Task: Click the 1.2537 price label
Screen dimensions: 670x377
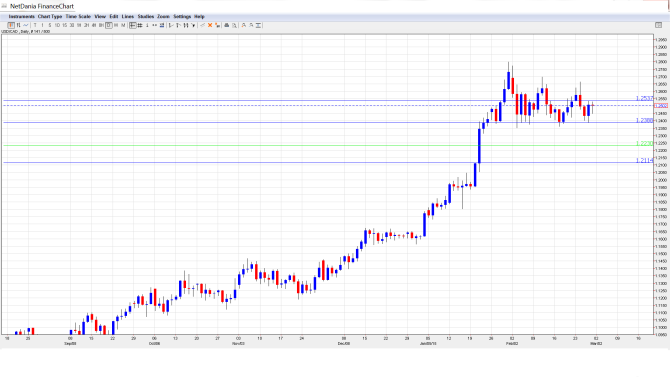Action: click(x=644, y=98)
